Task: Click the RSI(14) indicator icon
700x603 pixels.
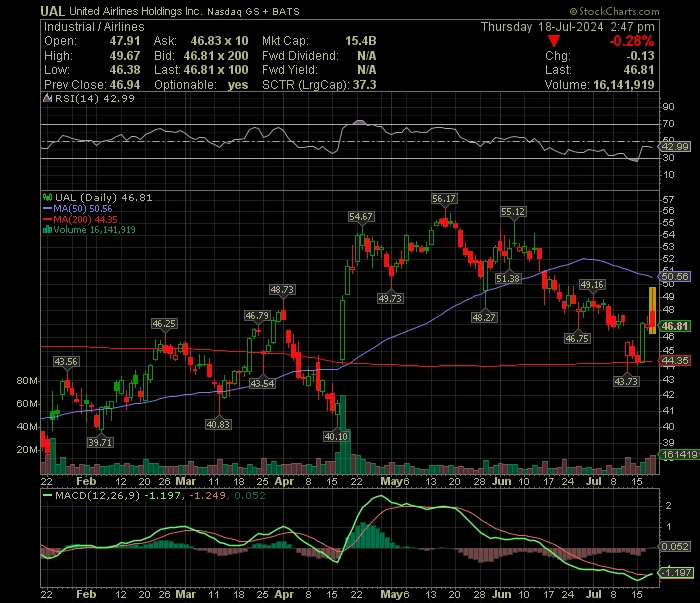Action: point(47,98)
